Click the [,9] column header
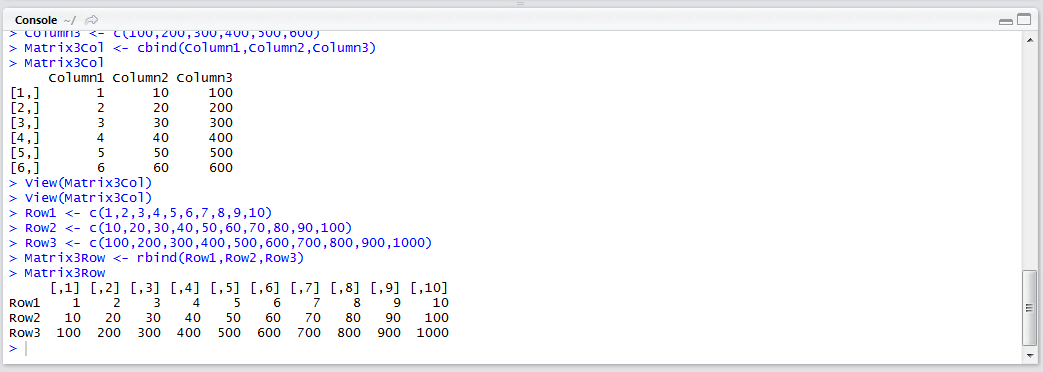Screen dimensions: 1043x372 pyautogui.click(x=385, y=288)
